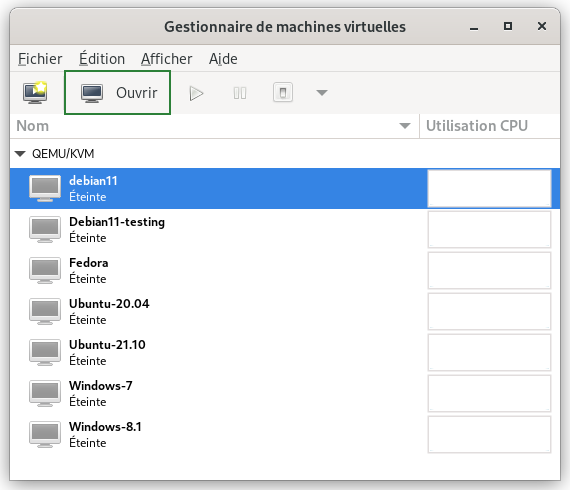
Task: Select the Windows-7 virtual machine
Action: click(285, 394)
